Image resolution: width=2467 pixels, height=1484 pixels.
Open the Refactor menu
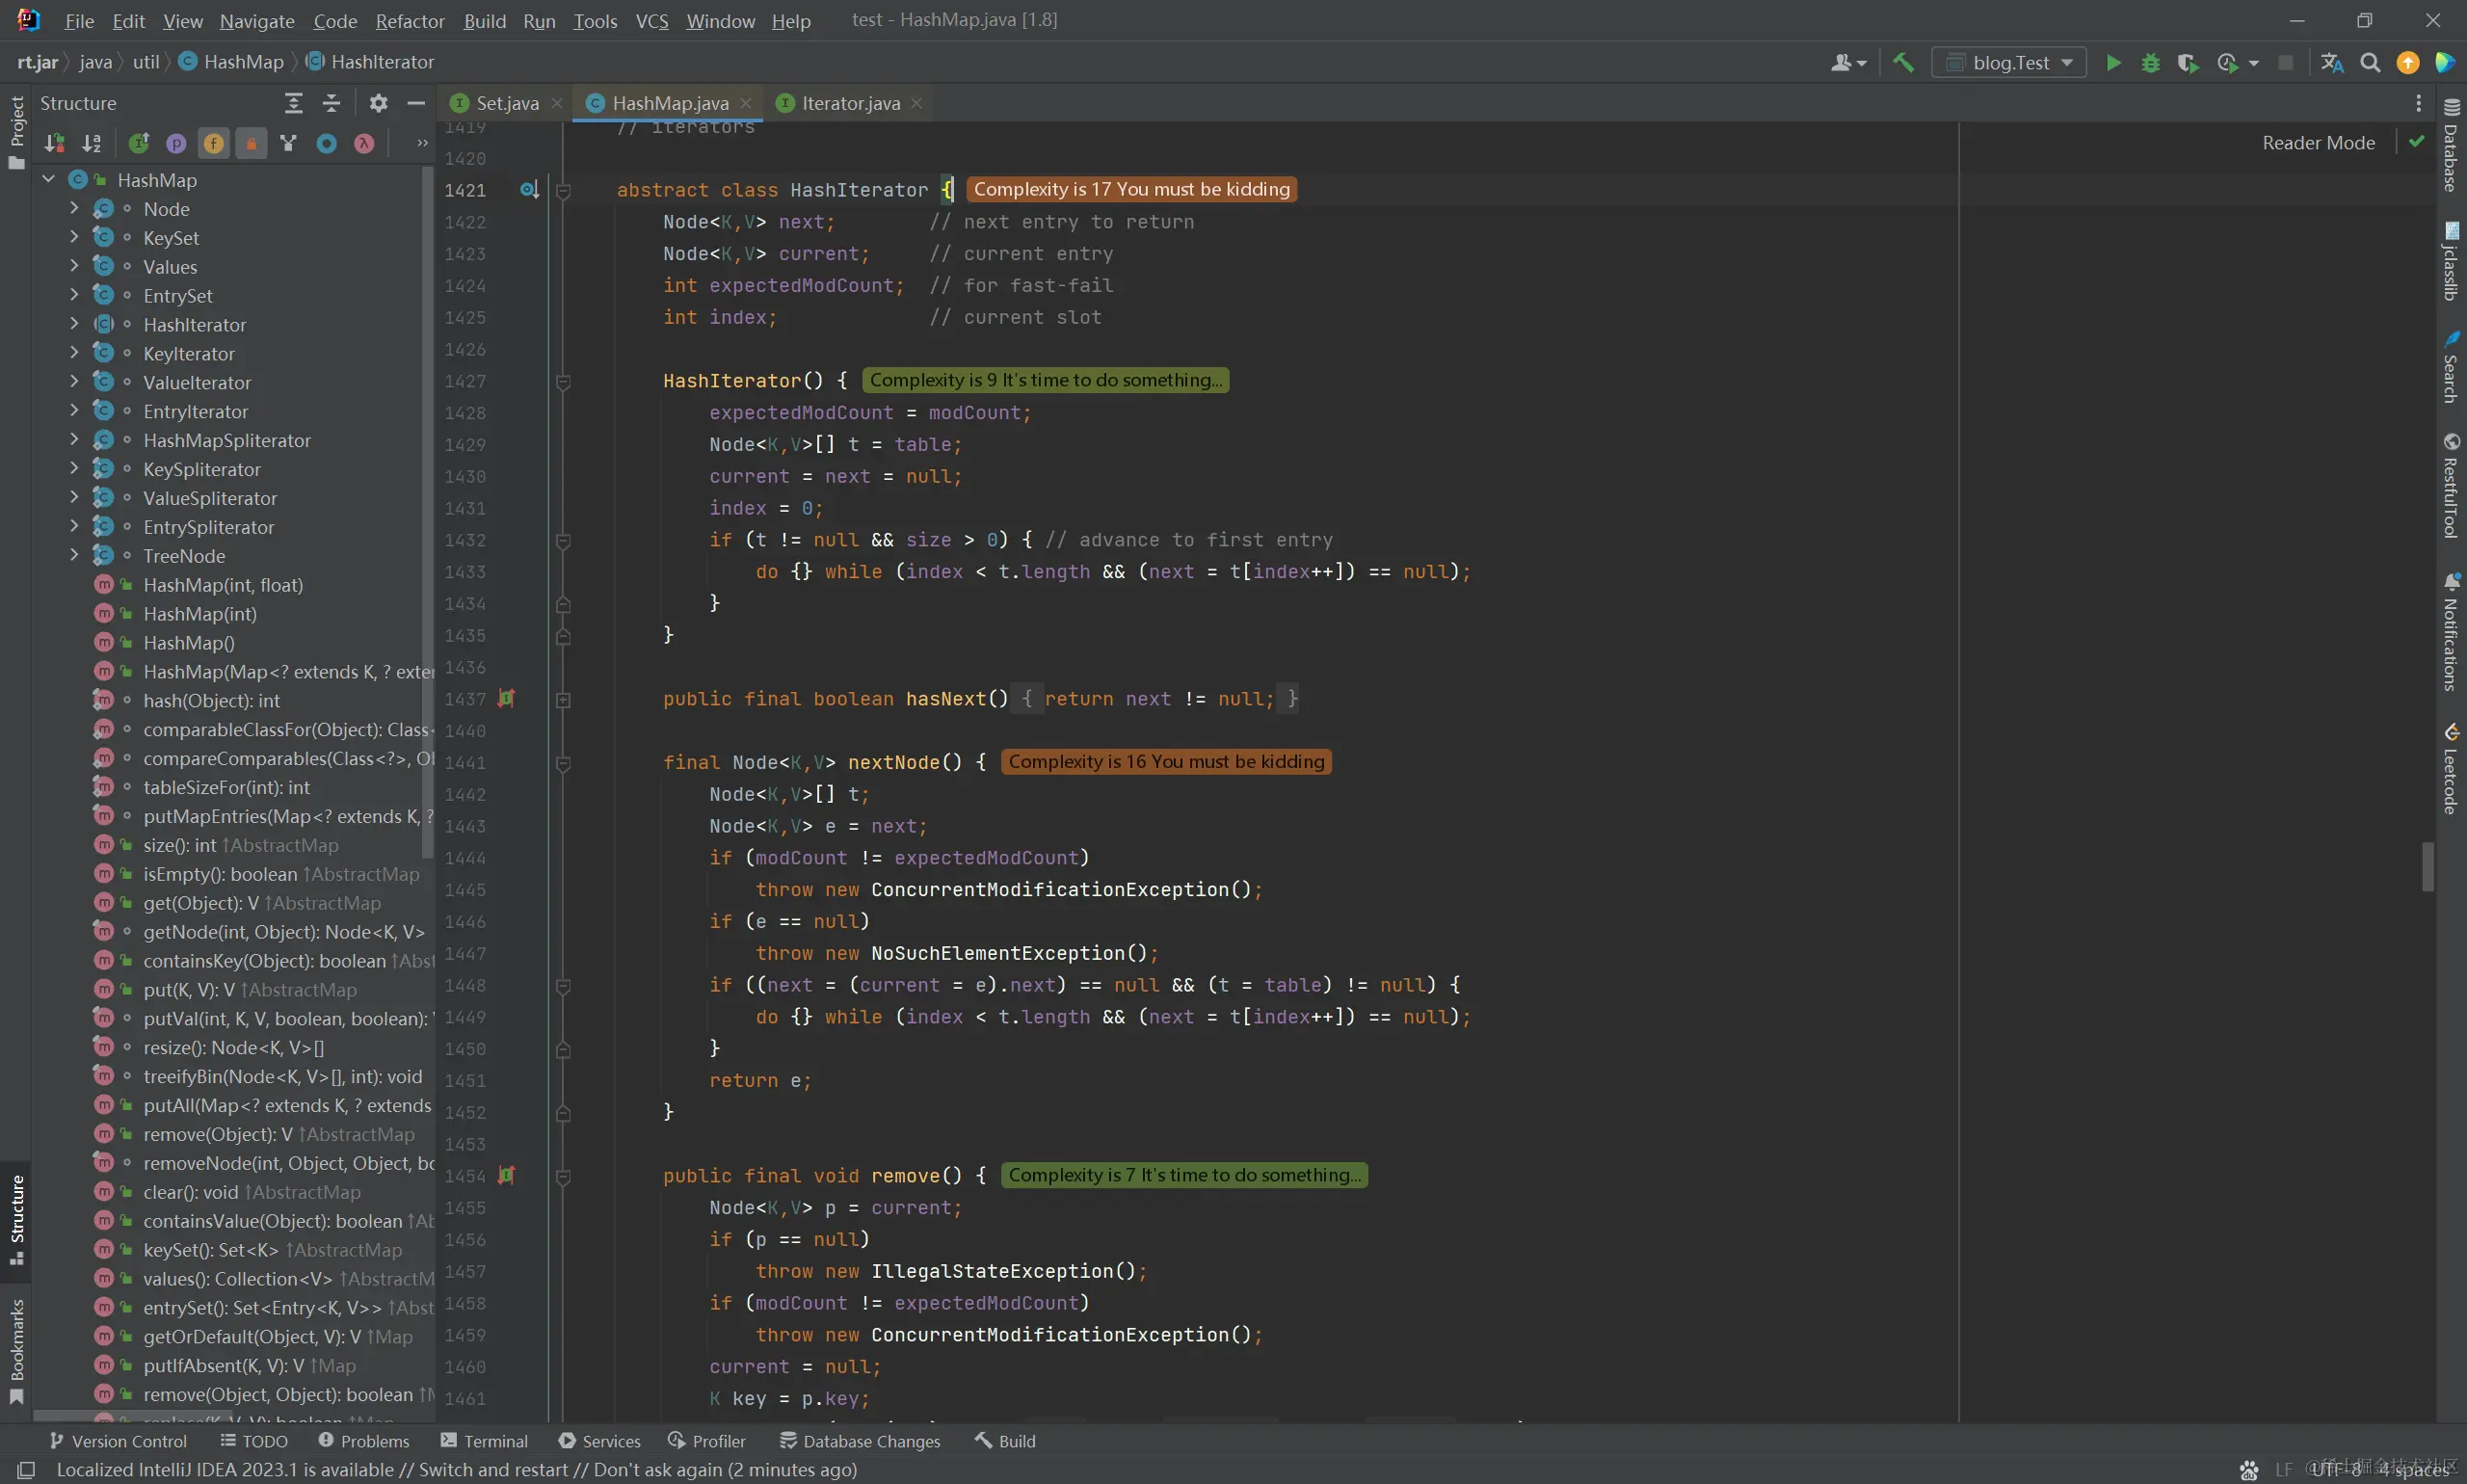(409, 21)
